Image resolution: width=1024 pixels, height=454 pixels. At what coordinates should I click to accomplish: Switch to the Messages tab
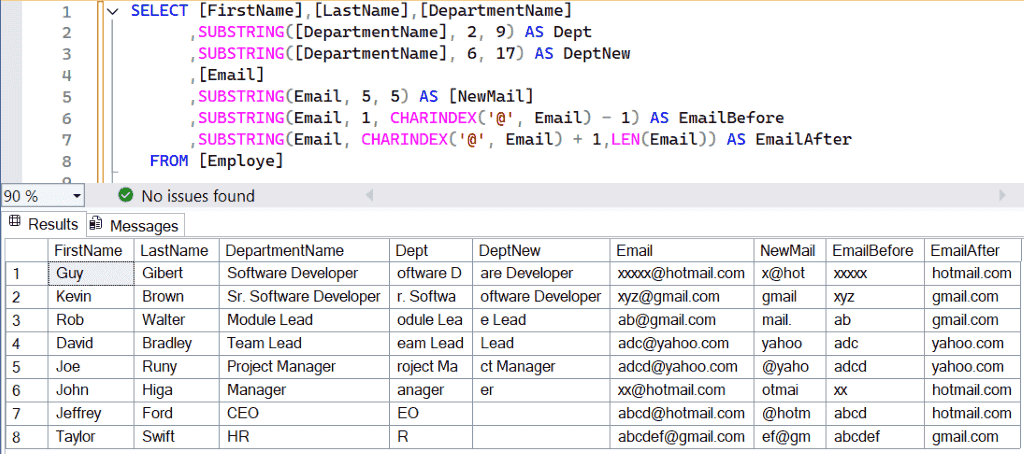click(x=135, y=225)
